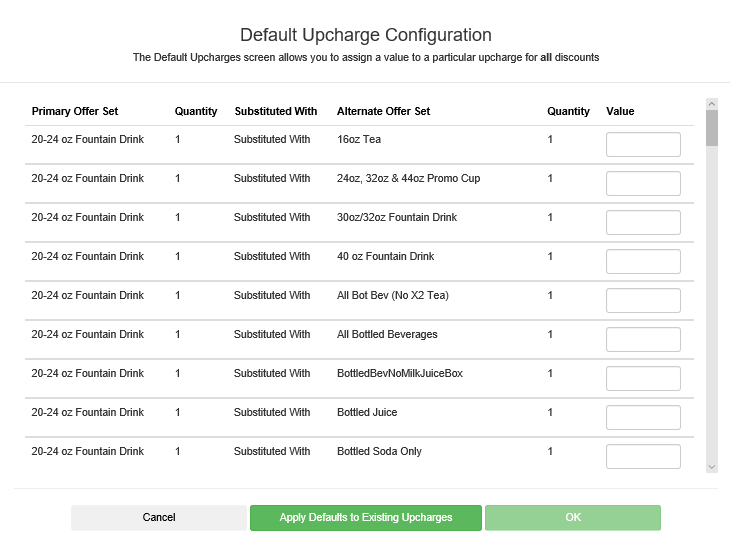Click value box for 30oz/32oz Fountain Drink
This screenshot has width=730, height=543.
[x=643, y=223]
